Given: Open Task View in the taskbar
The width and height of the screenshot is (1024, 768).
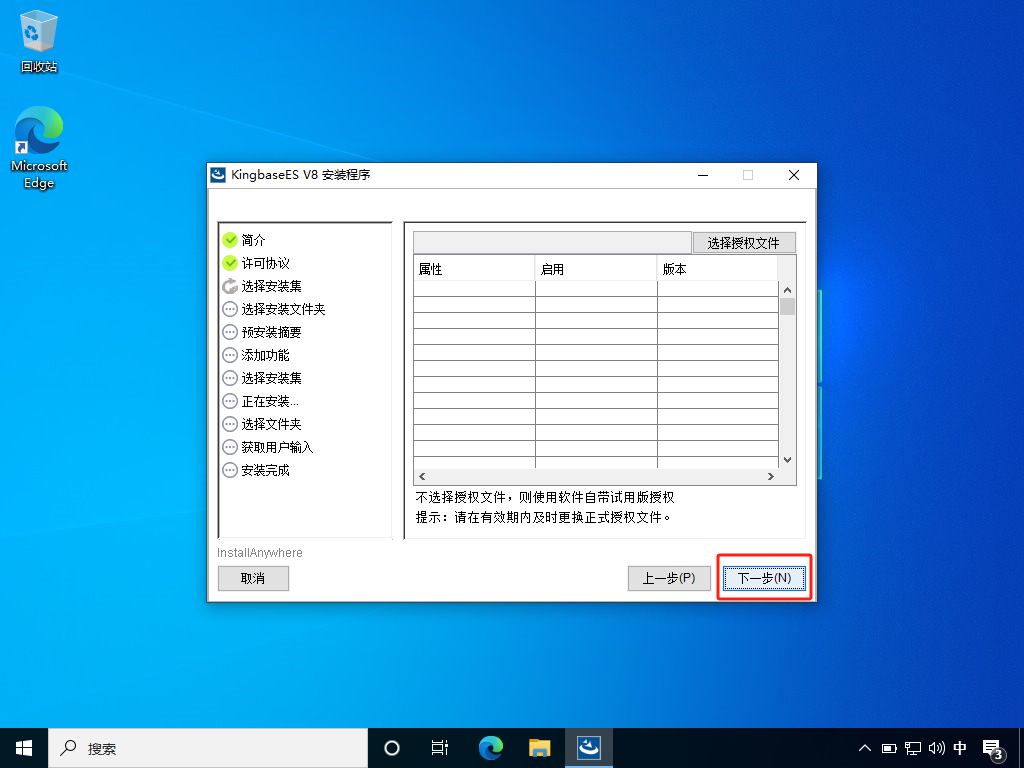Looking at the screenshot, I should coord(439,748).
